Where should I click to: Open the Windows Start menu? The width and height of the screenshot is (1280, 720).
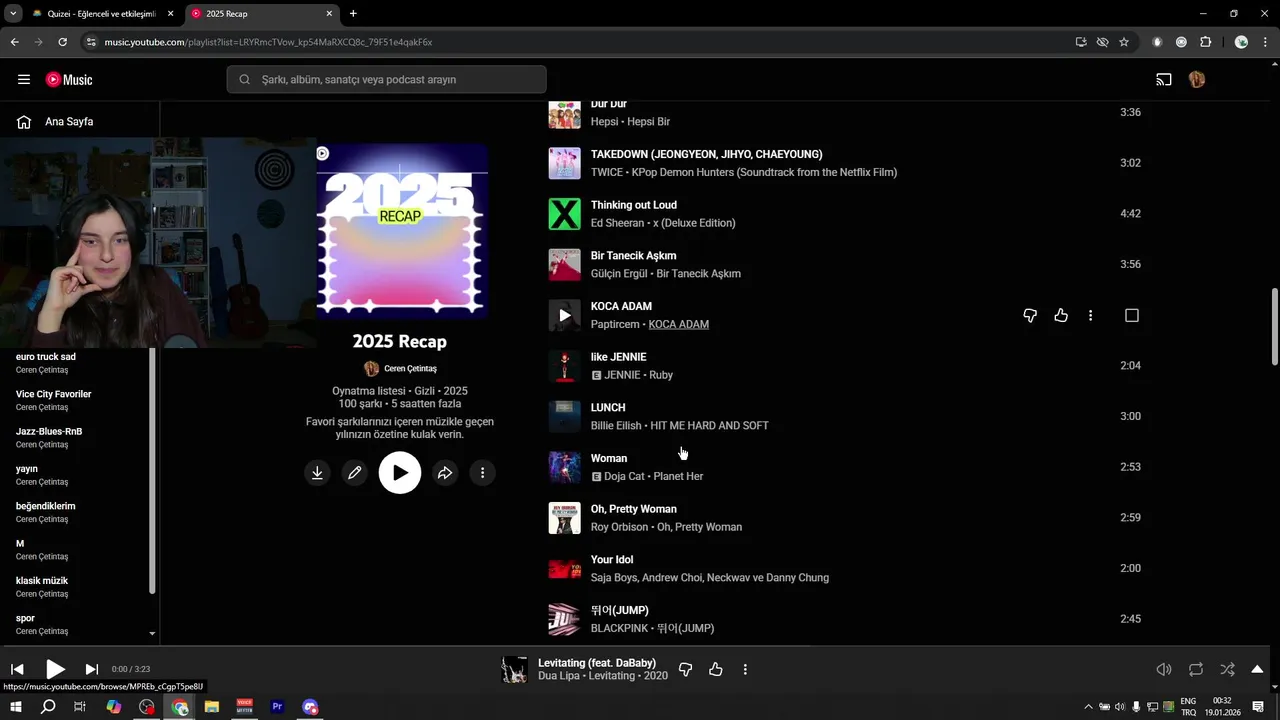click(16, 707)
